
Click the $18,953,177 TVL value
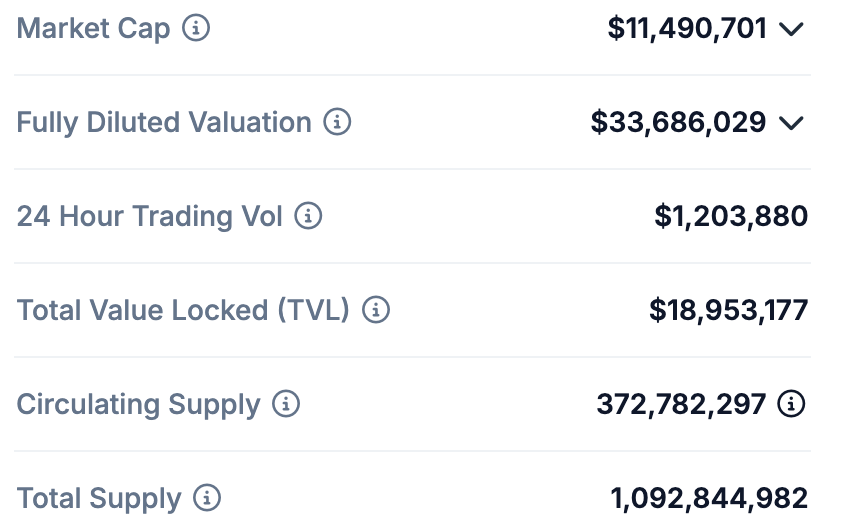728,310
